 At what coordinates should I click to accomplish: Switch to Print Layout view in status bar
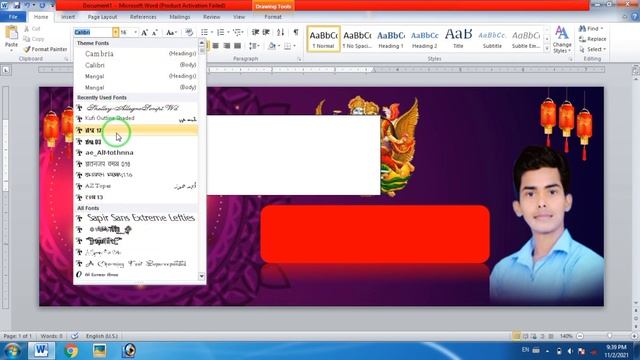pos(517,336)
